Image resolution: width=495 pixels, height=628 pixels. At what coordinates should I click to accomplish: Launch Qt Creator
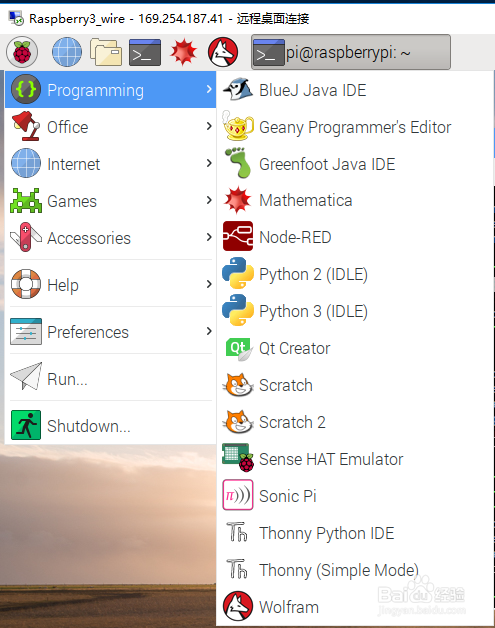click(355, 348)
